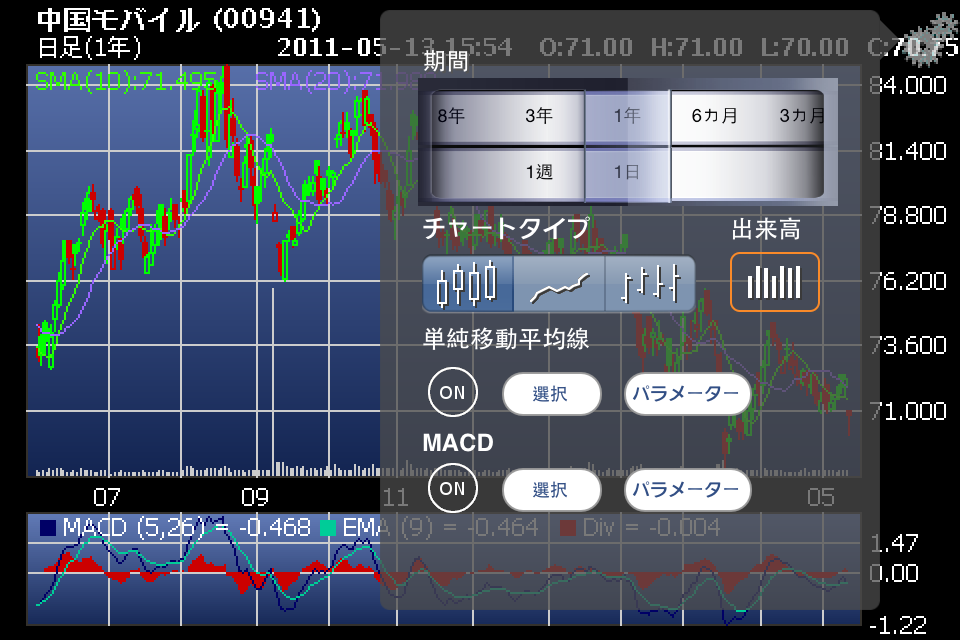The width and height of the screenshot is (960, 640).
Task: Select the 1日 bar interval
Action: (627, 172)
